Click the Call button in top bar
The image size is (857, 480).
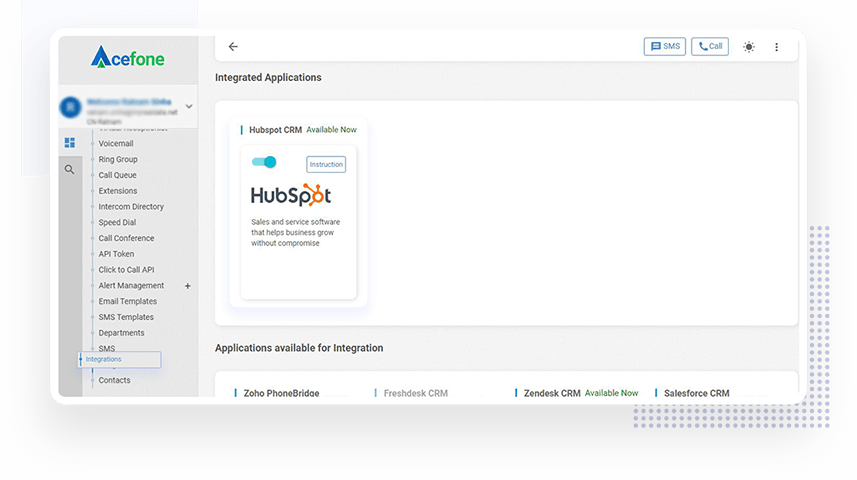click(710, 46)
